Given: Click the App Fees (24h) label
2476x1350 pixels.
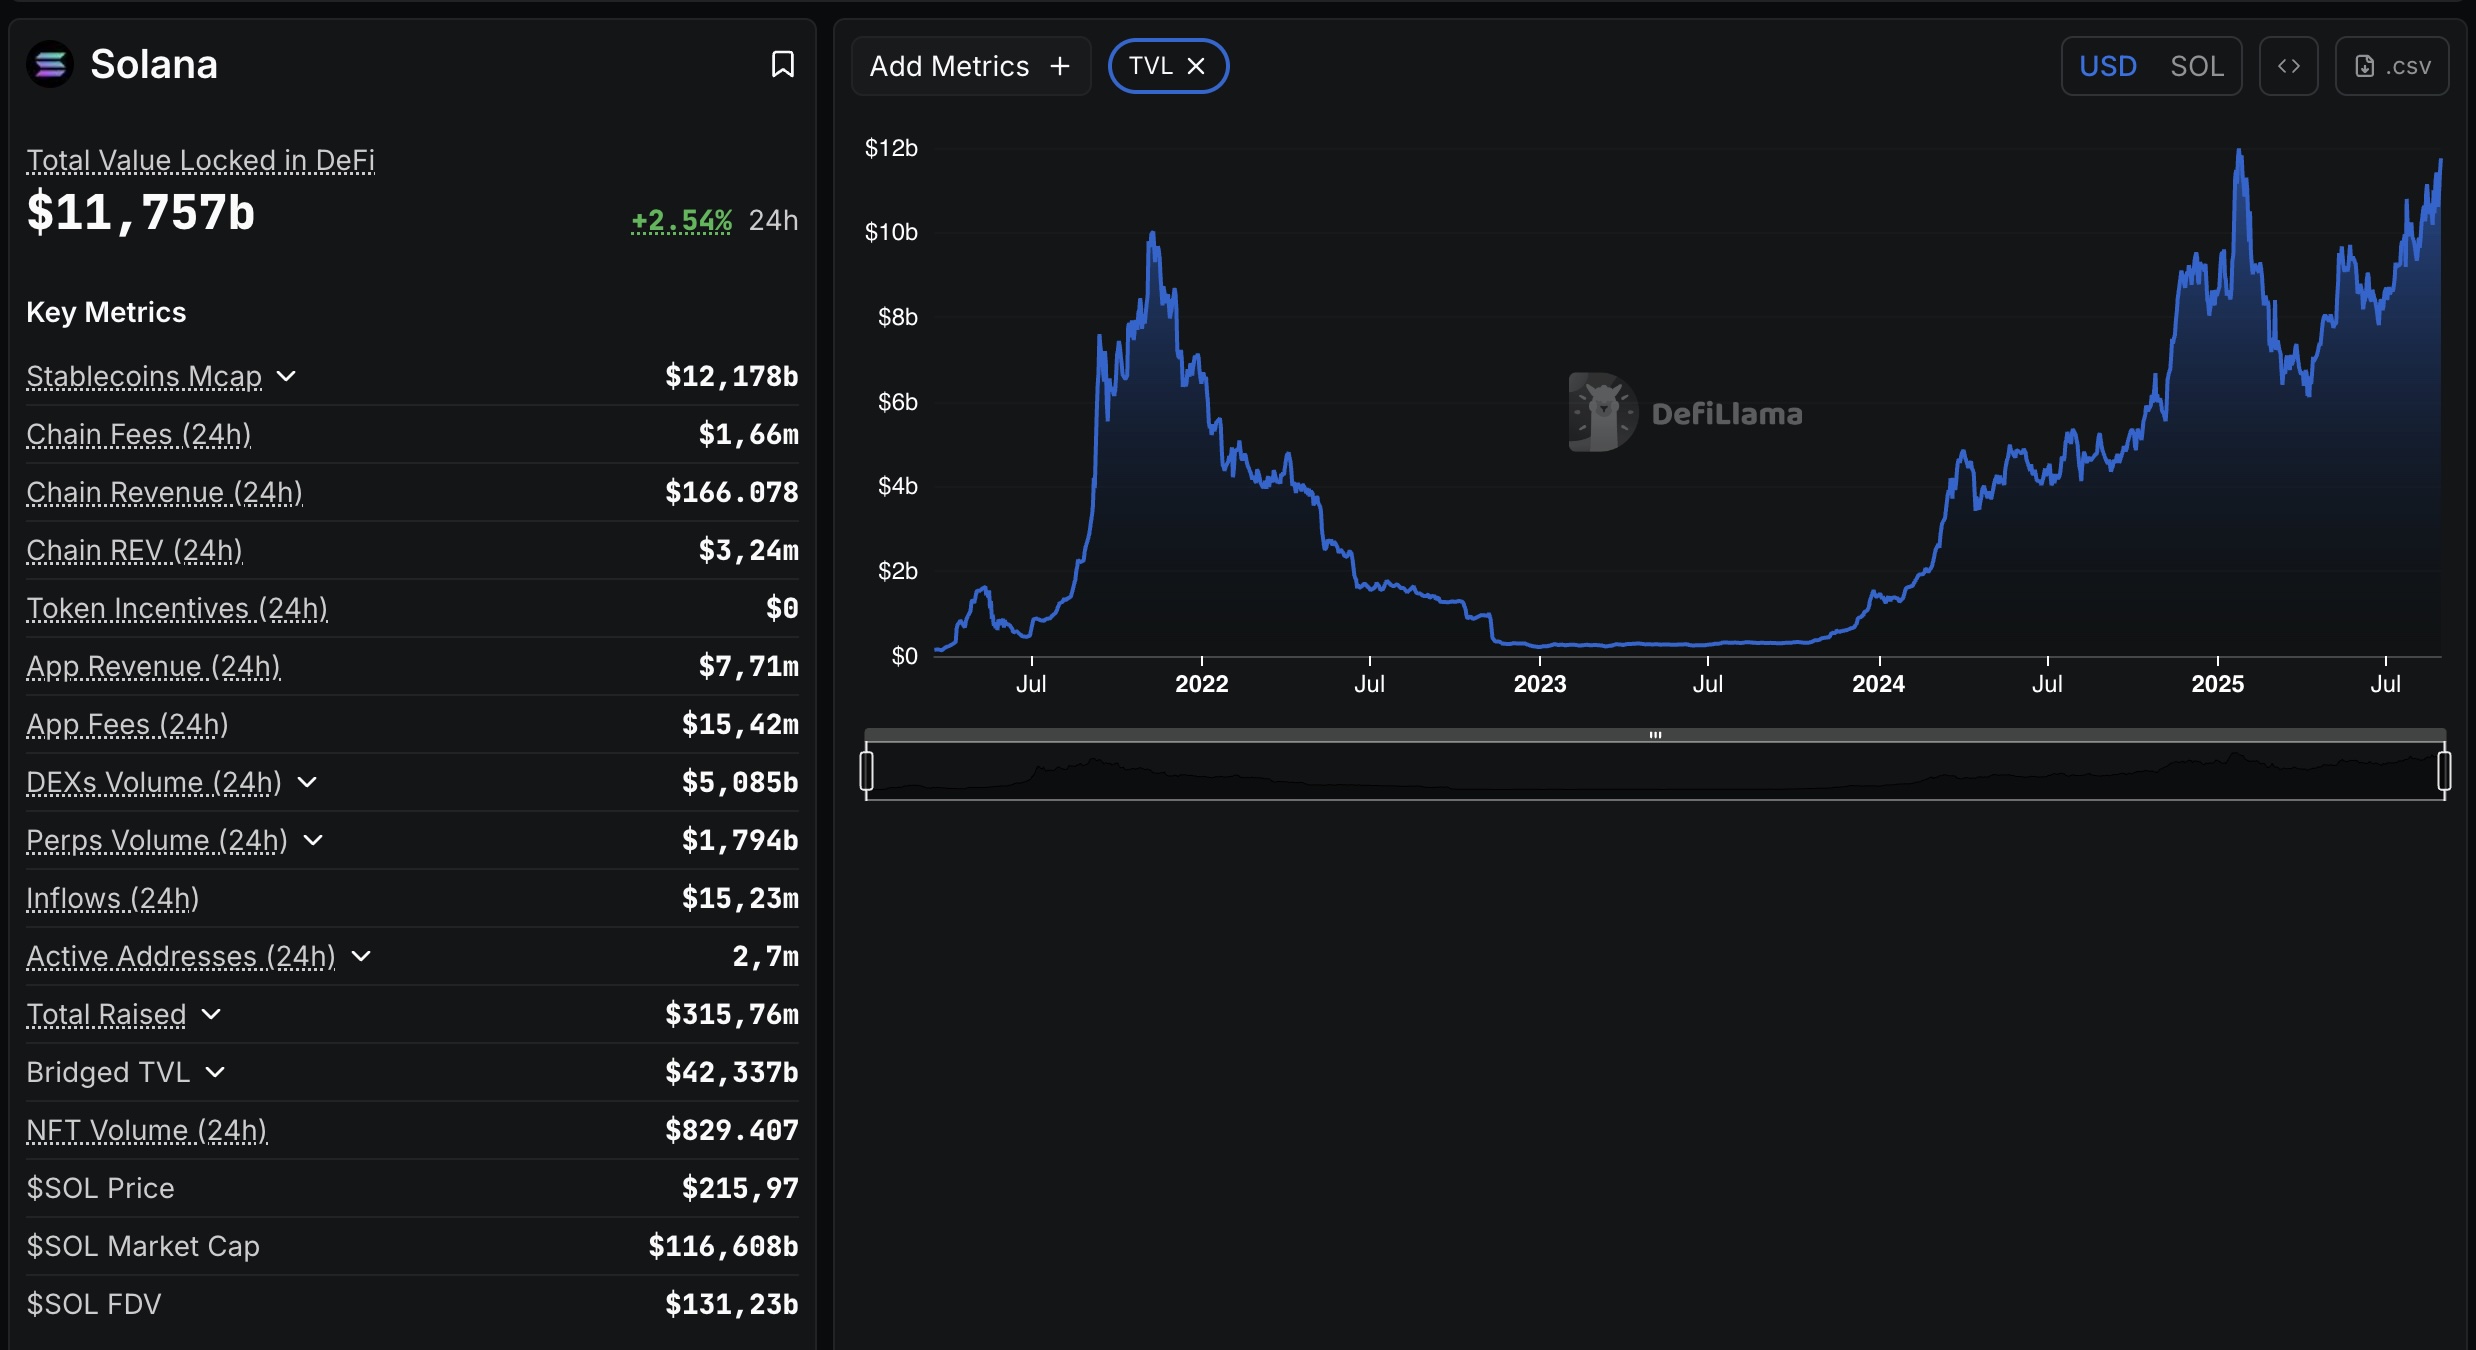Looking at the screenshot, I should point(127,724).
